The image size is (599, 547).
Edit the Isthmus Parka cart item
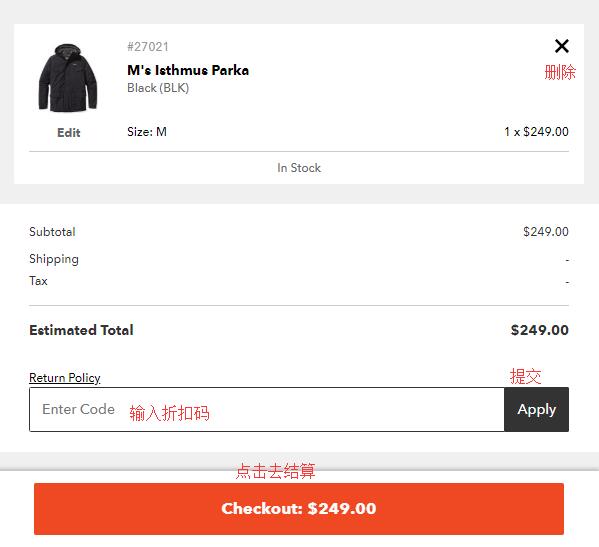pos(69,133)
